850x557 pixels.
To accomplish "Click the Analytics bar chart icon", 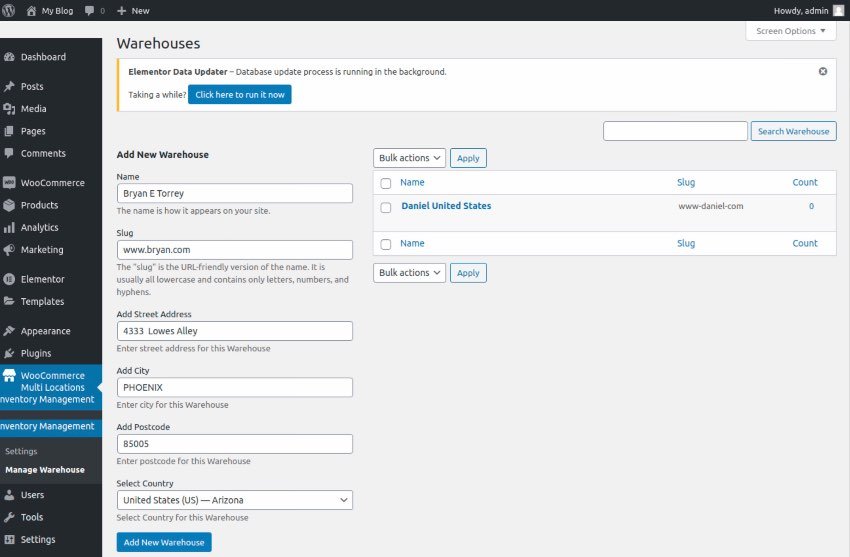I will [9, 228].
